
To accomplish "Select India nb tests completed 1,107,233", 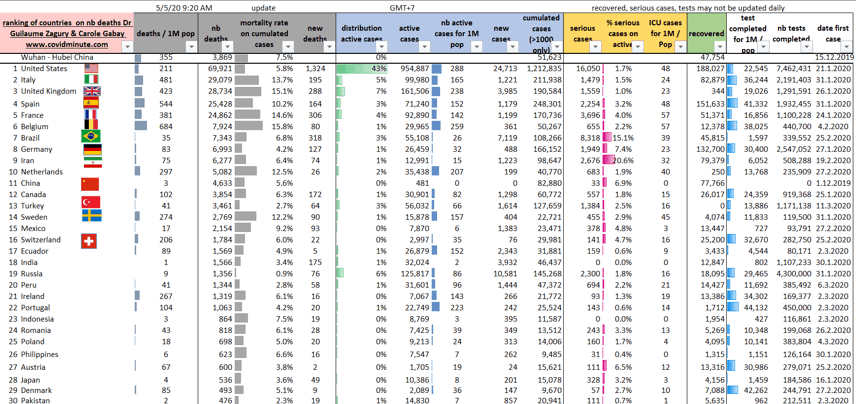I will point(793,262).
